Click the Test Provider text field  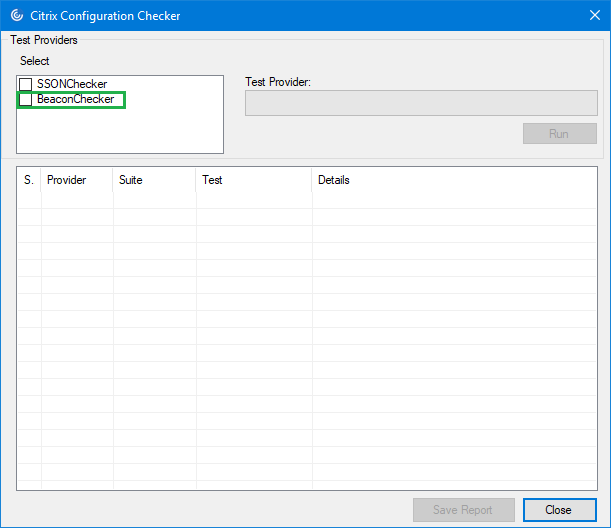coord(421,103)
